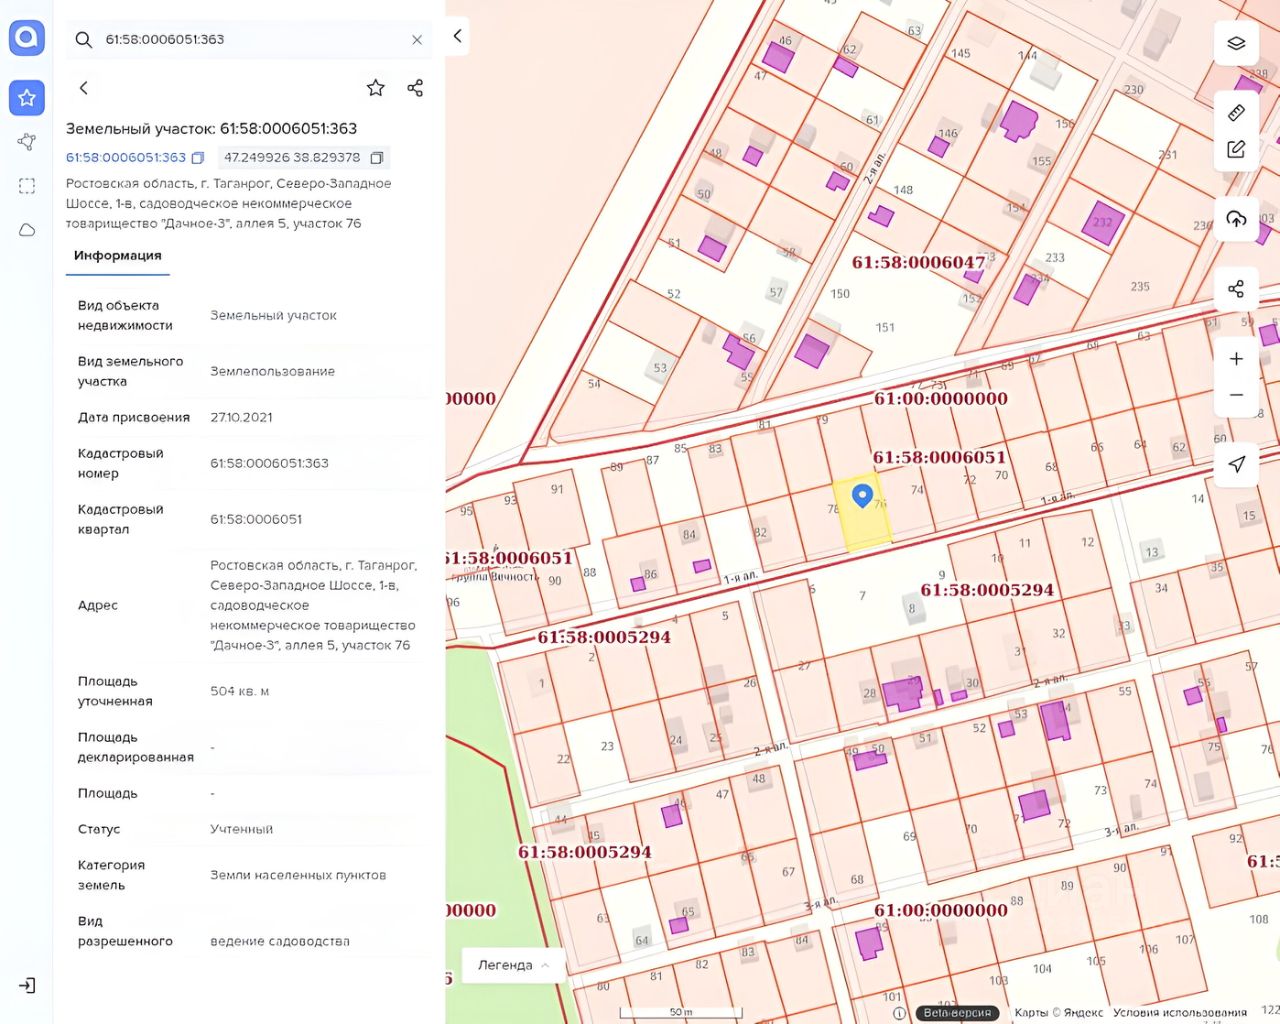1280x1024 pixels.
Task: Click the search field with cadastral number
Action: point(250,40)
